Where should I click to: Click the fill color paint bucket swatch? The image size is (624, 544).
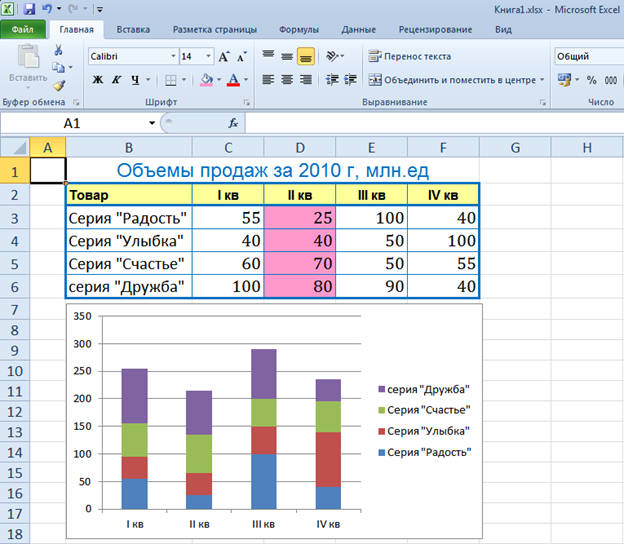point(206,80)
